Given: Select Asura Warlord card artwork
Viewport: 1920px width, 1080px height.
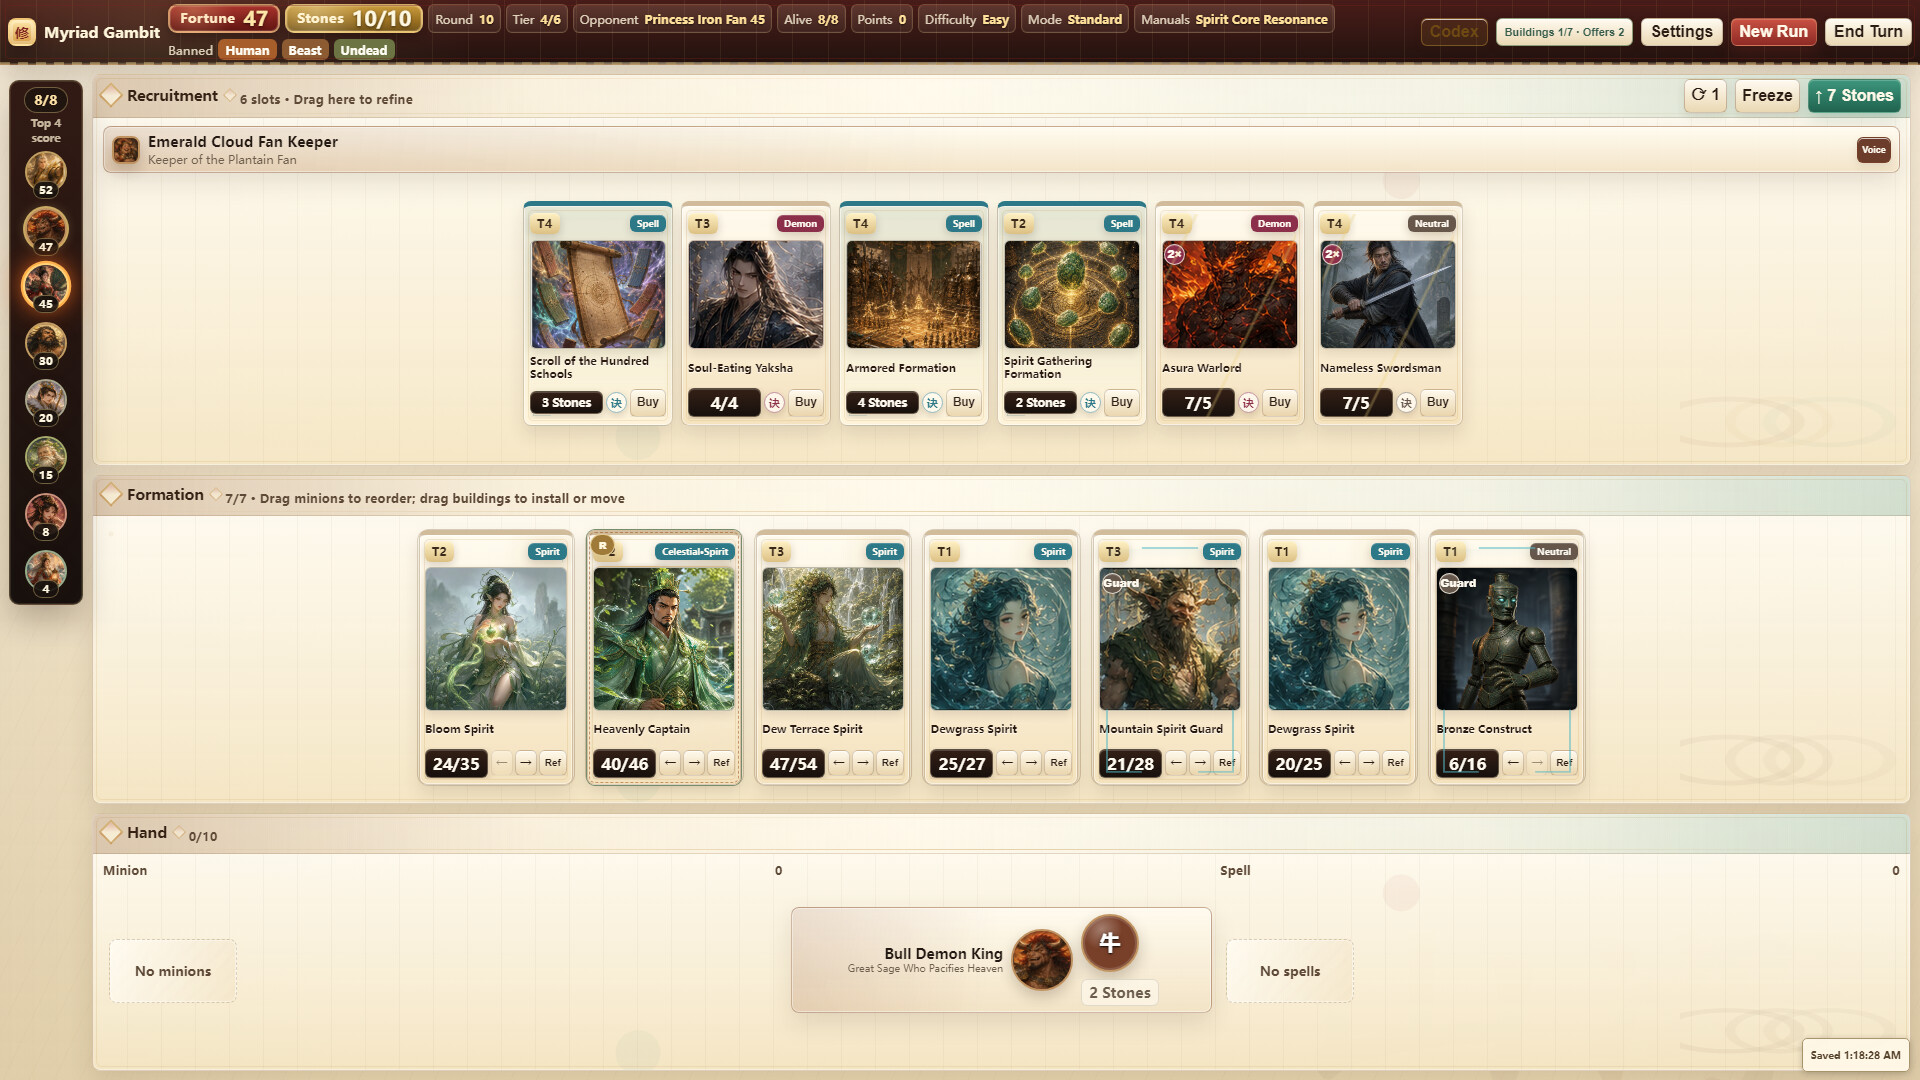Looking at the screenshot, I should 1229,294.
